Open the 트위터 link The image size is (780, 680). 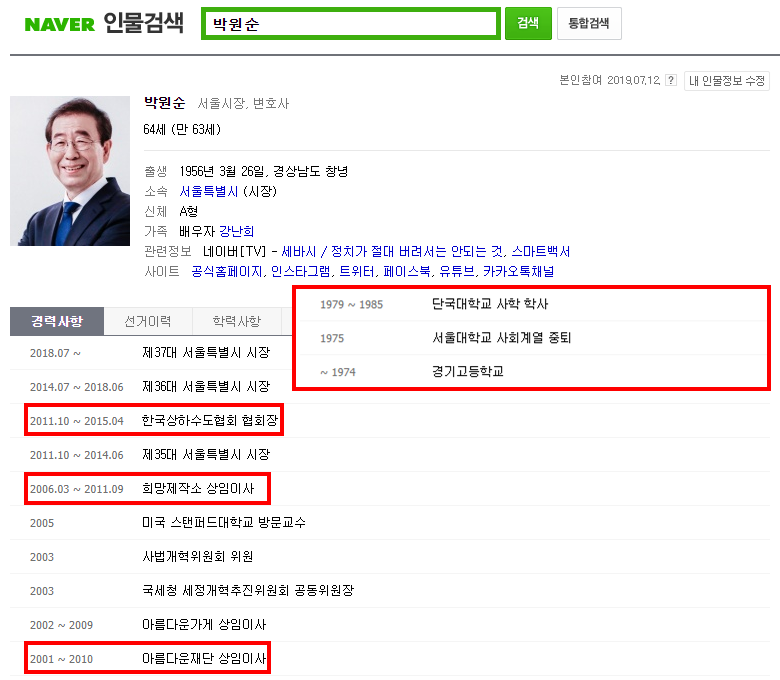357,271
